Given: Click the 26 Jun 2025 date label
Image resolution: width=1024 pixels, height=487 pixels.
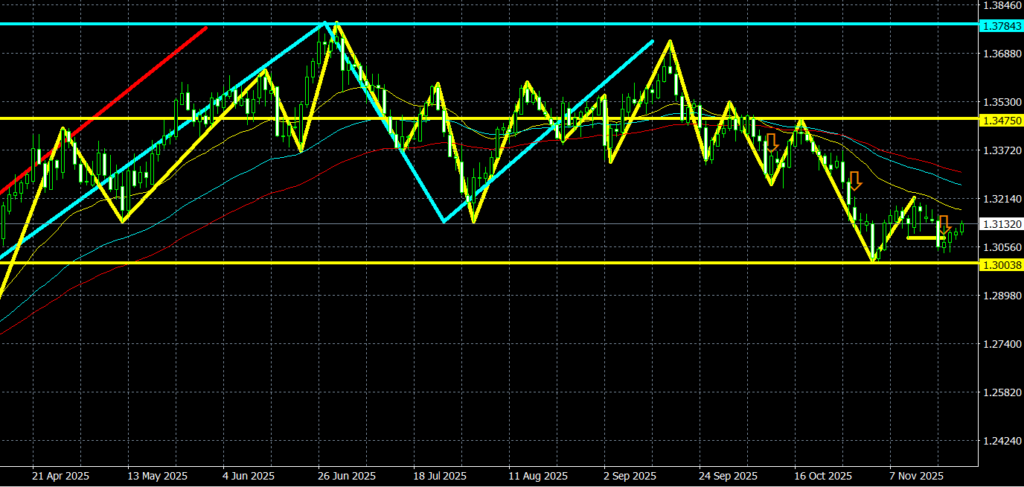Looking at the screenshot, I should pos(345,476).
